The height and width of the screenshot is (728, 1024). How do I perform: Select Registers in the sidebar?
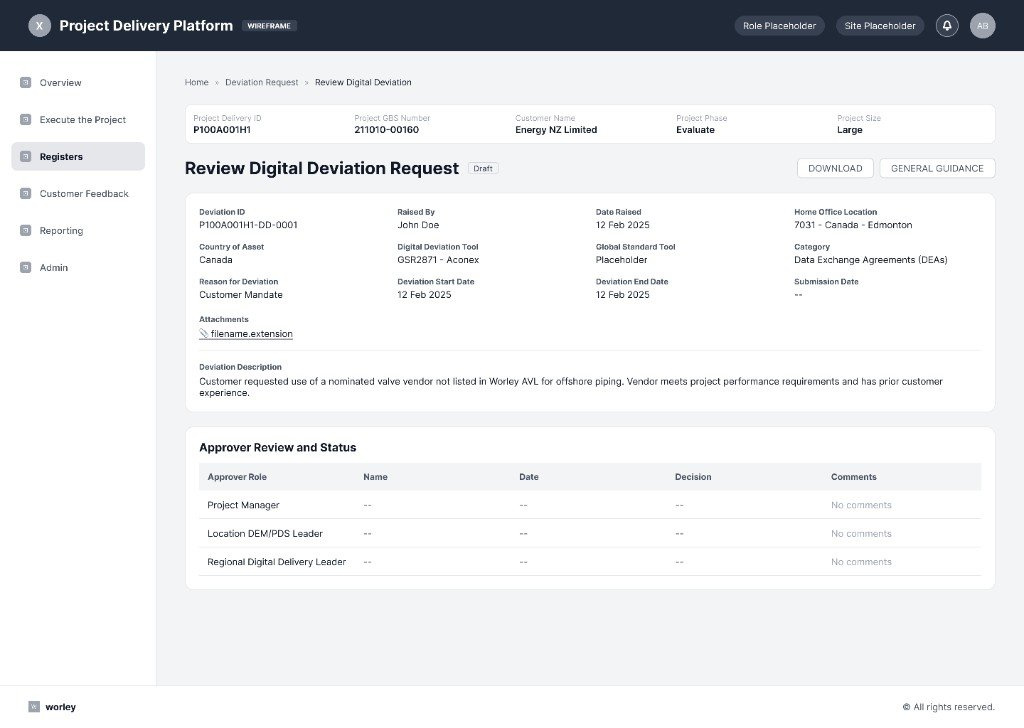[78, 157]
